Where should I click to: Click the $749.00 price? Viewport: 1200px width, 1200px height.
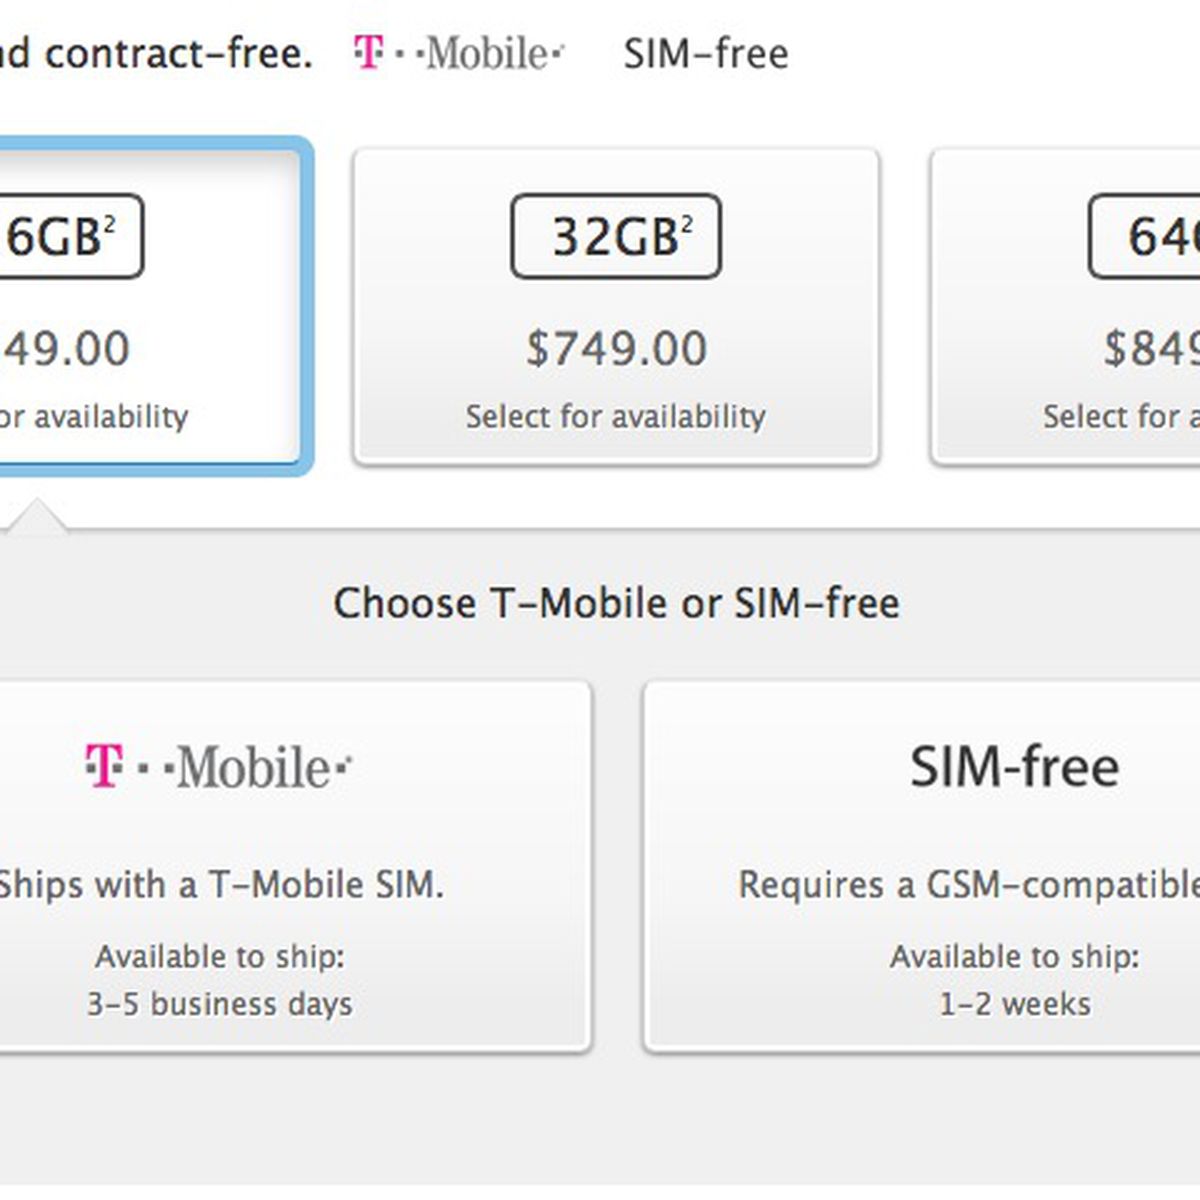point(616,348)
